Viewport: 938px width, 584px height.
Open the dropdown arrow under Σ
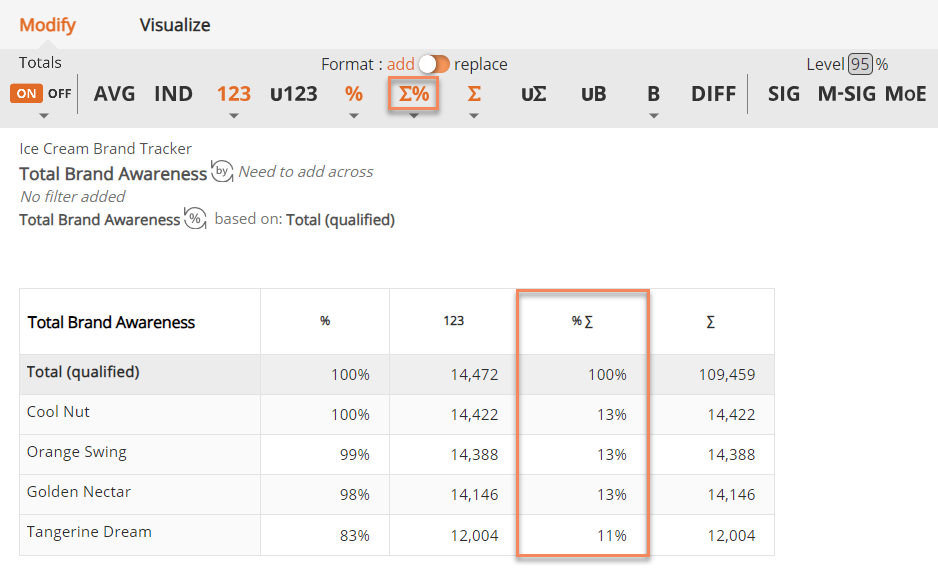point(474,116)
